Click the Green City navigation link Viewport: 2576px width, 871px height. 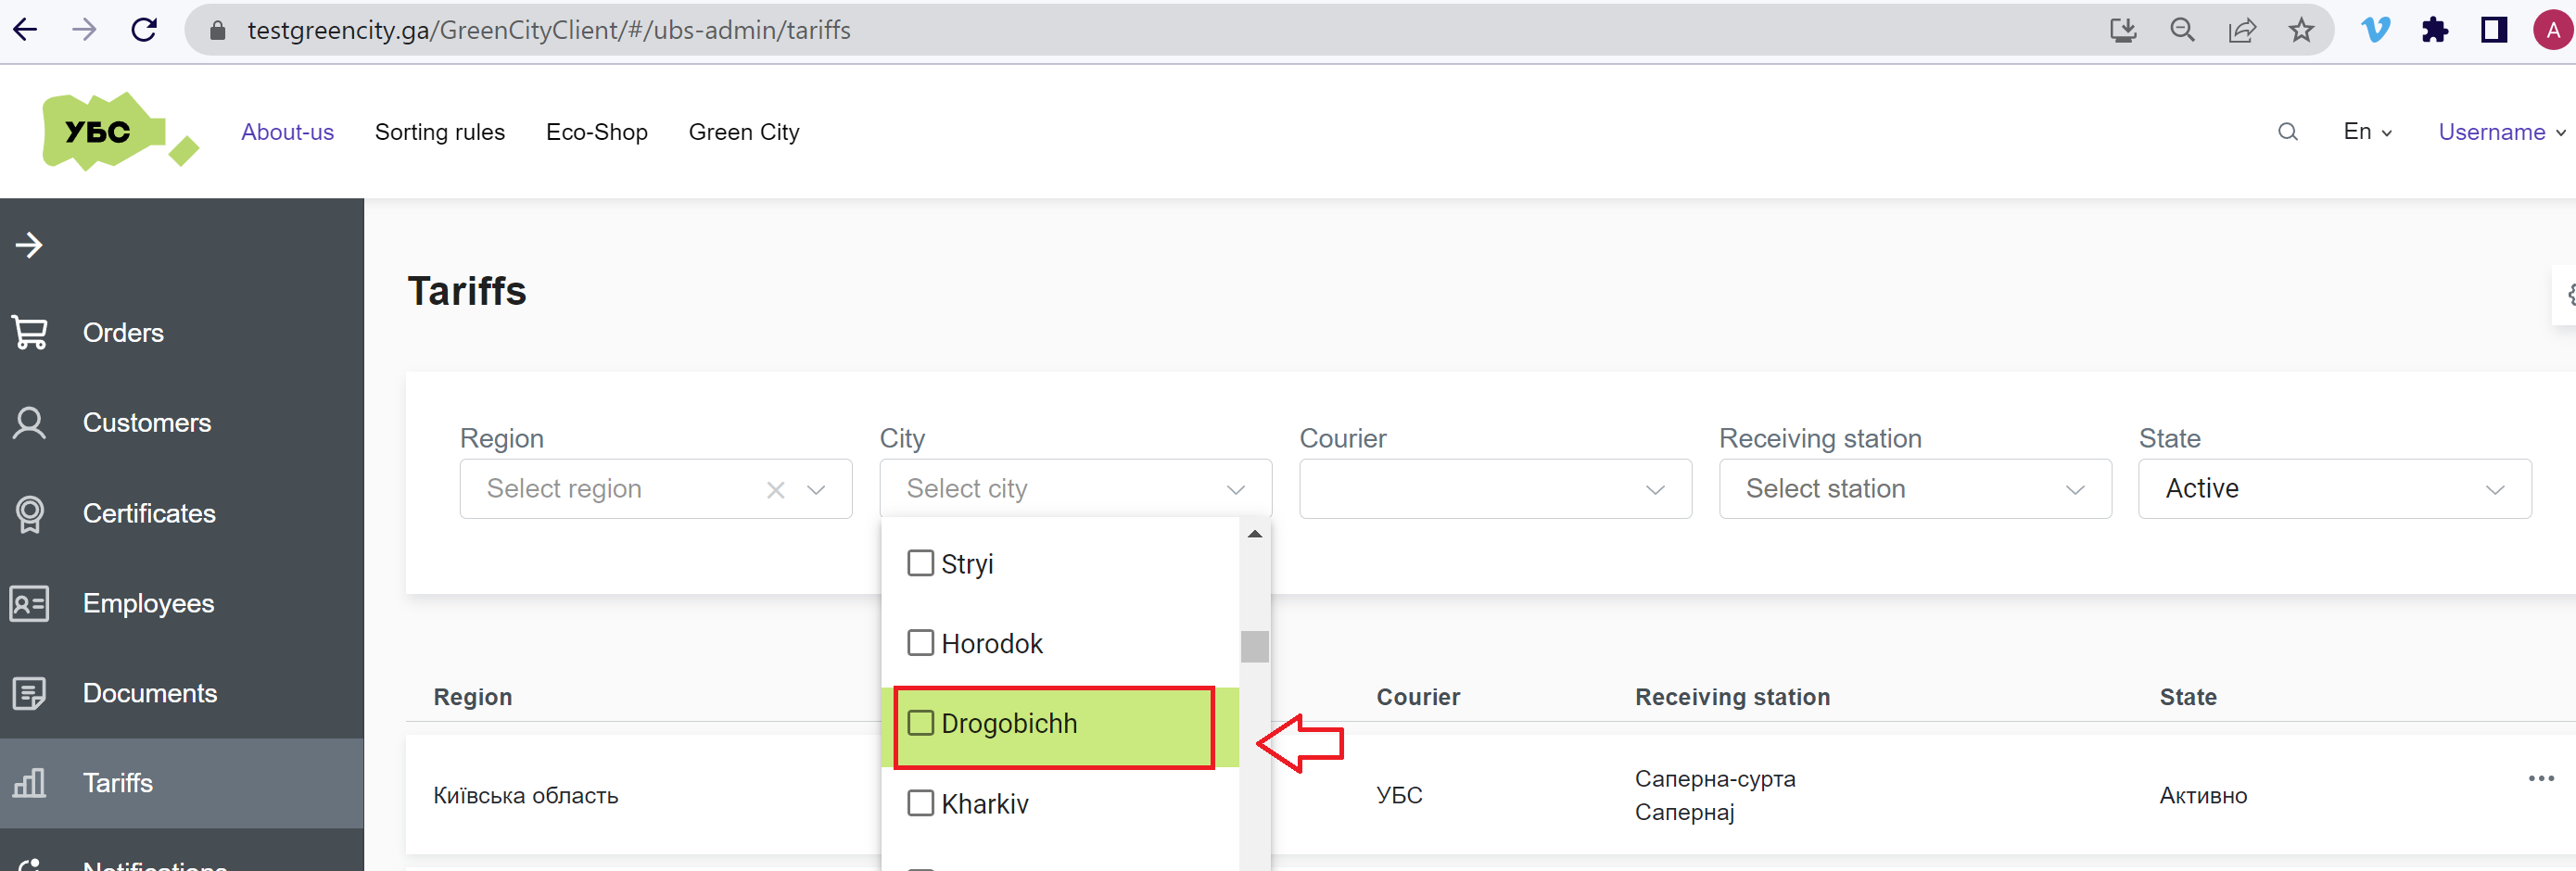(x=744, y=131)
